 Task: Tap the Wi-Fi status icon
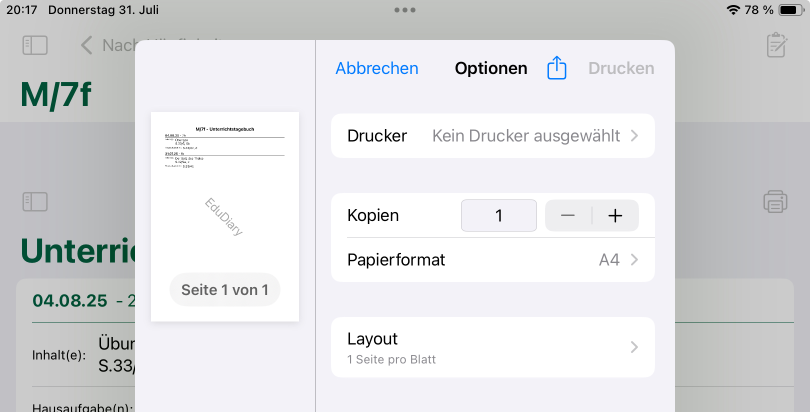pyautogui.click(x=733, y=10)
